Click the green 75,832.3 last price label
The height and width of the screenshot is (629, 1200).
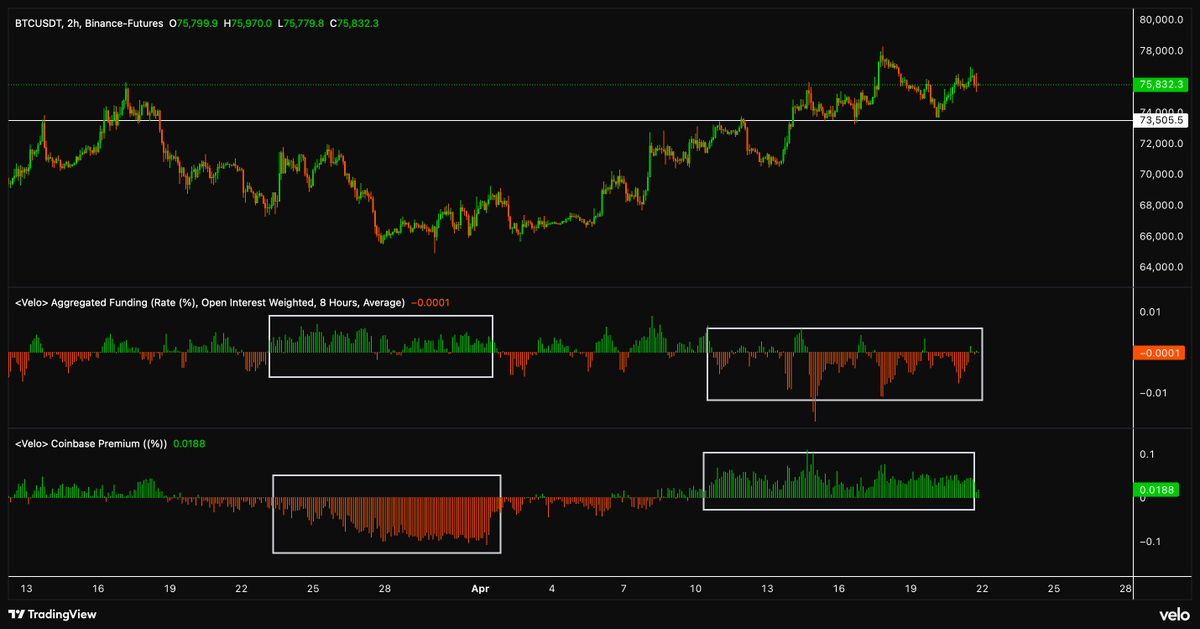(1159, 85)
